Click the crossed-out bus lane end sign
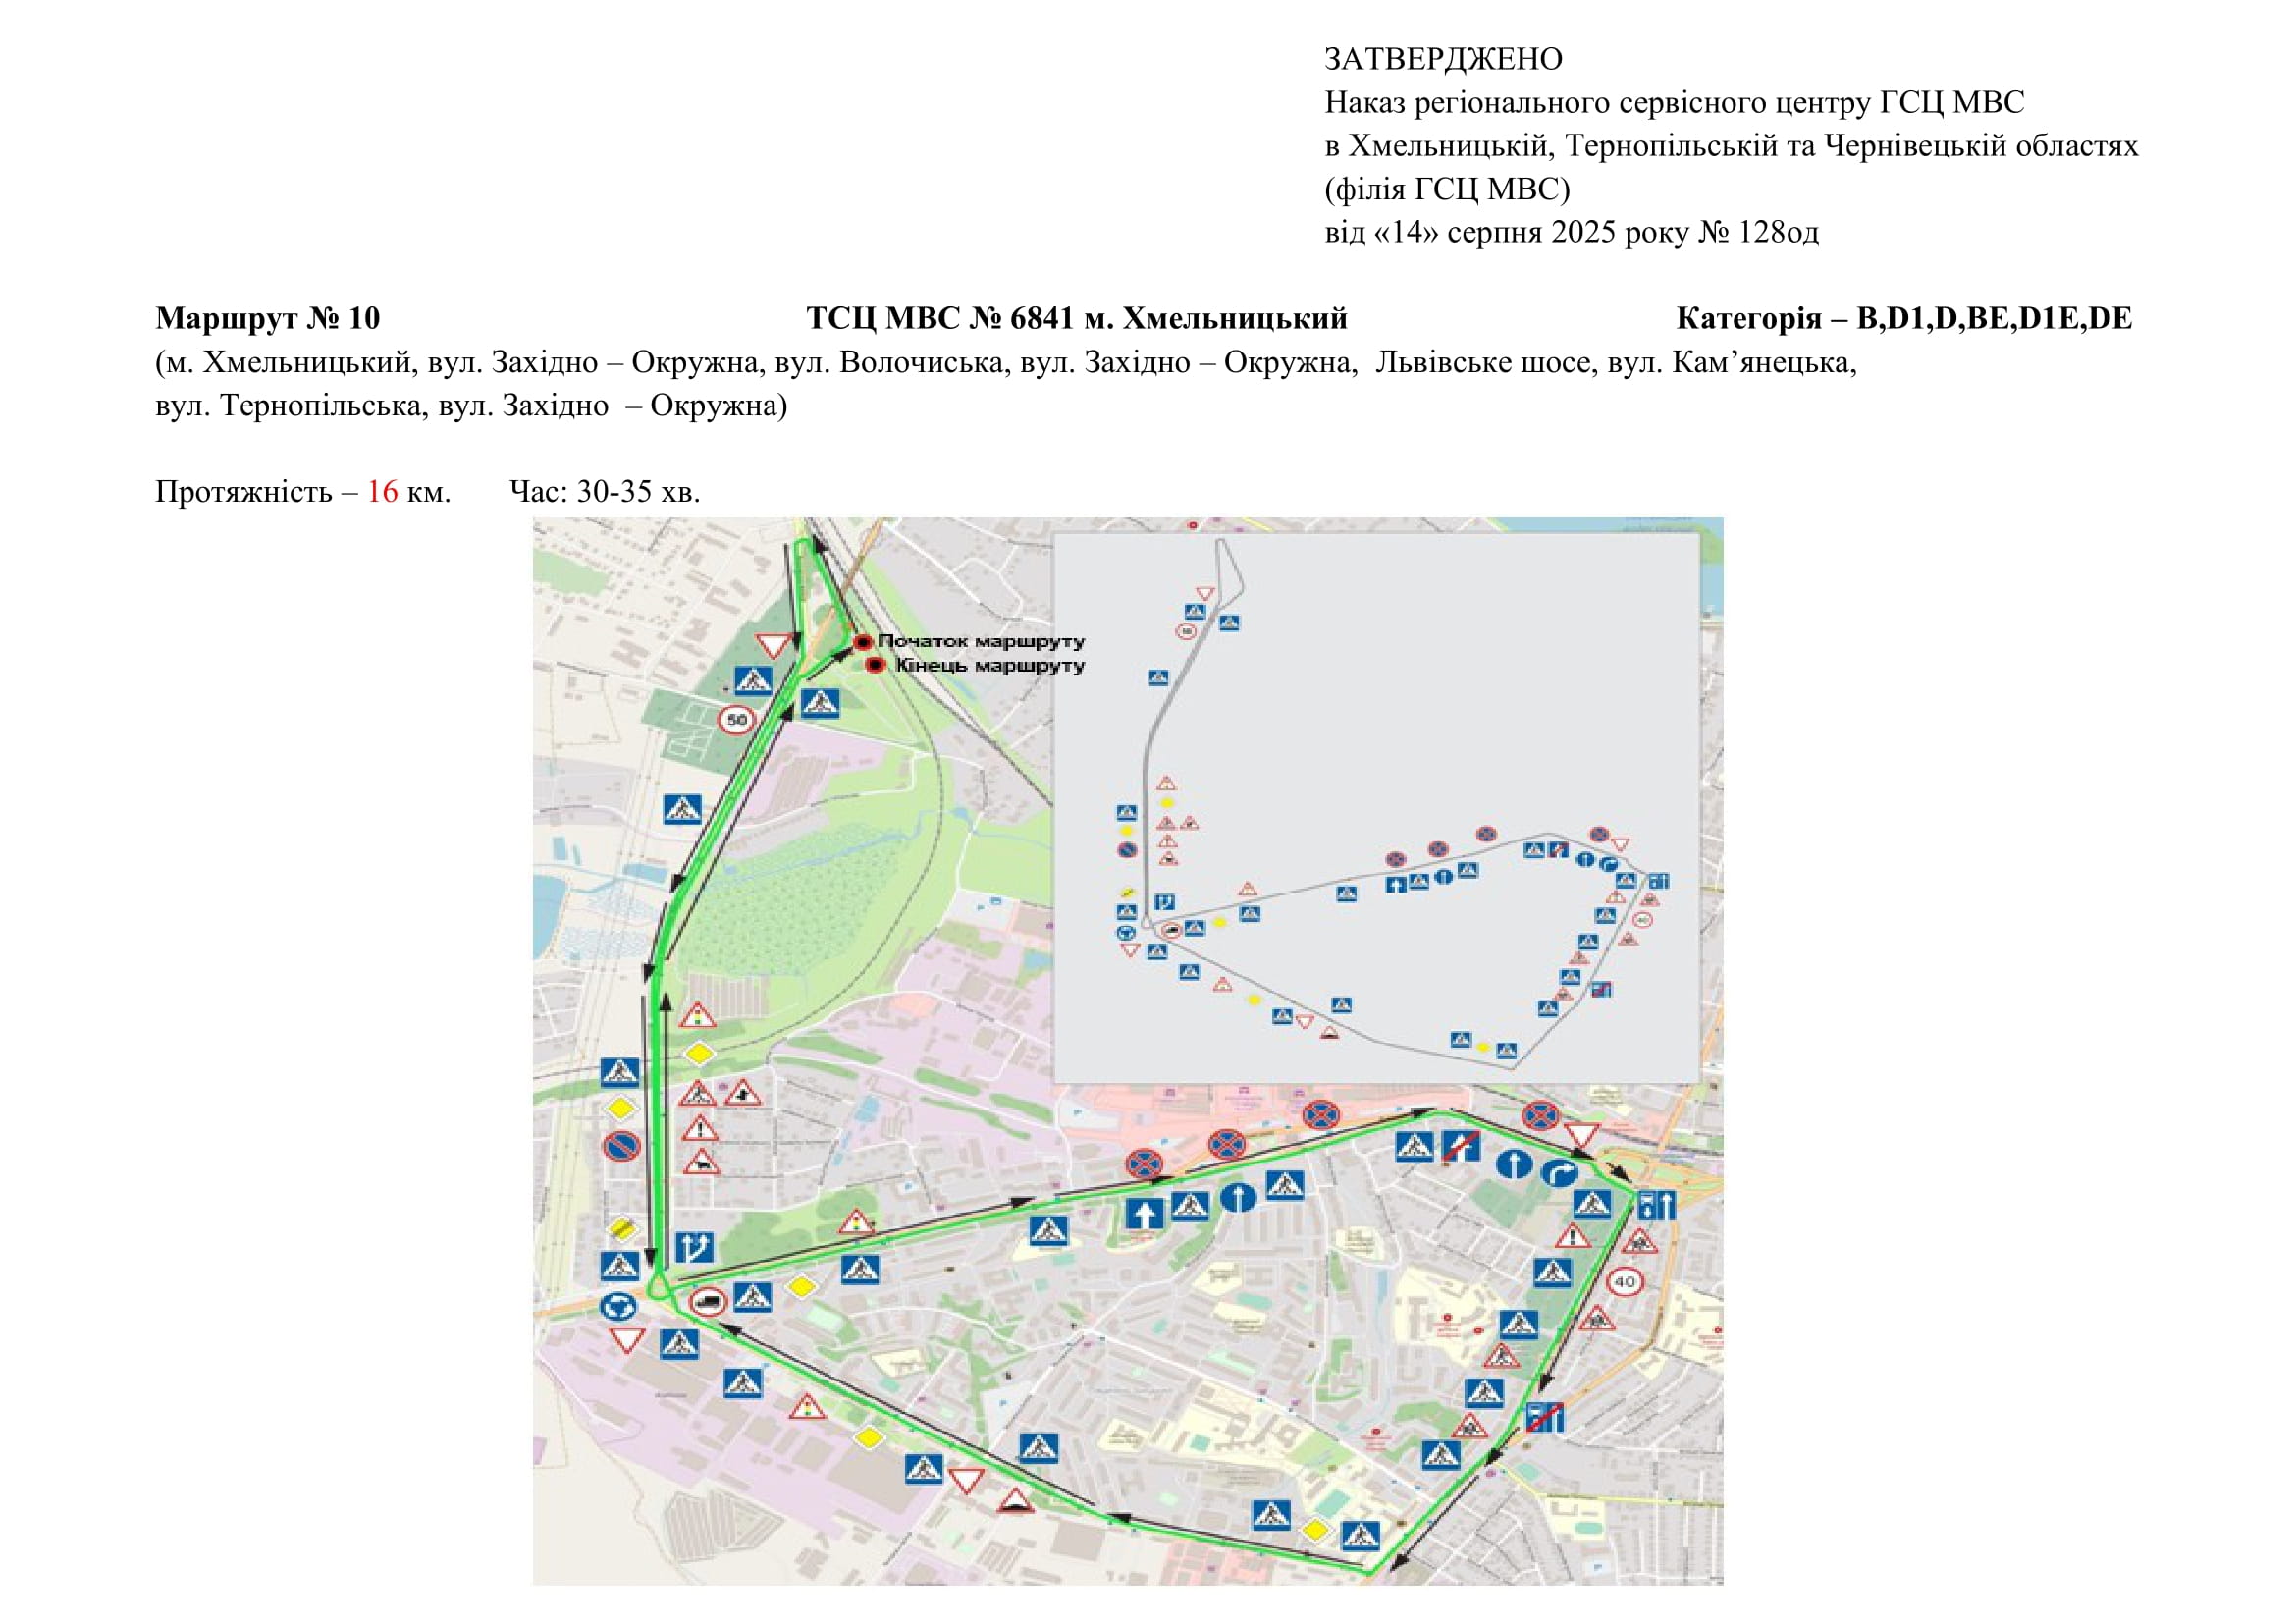 1544,1417
